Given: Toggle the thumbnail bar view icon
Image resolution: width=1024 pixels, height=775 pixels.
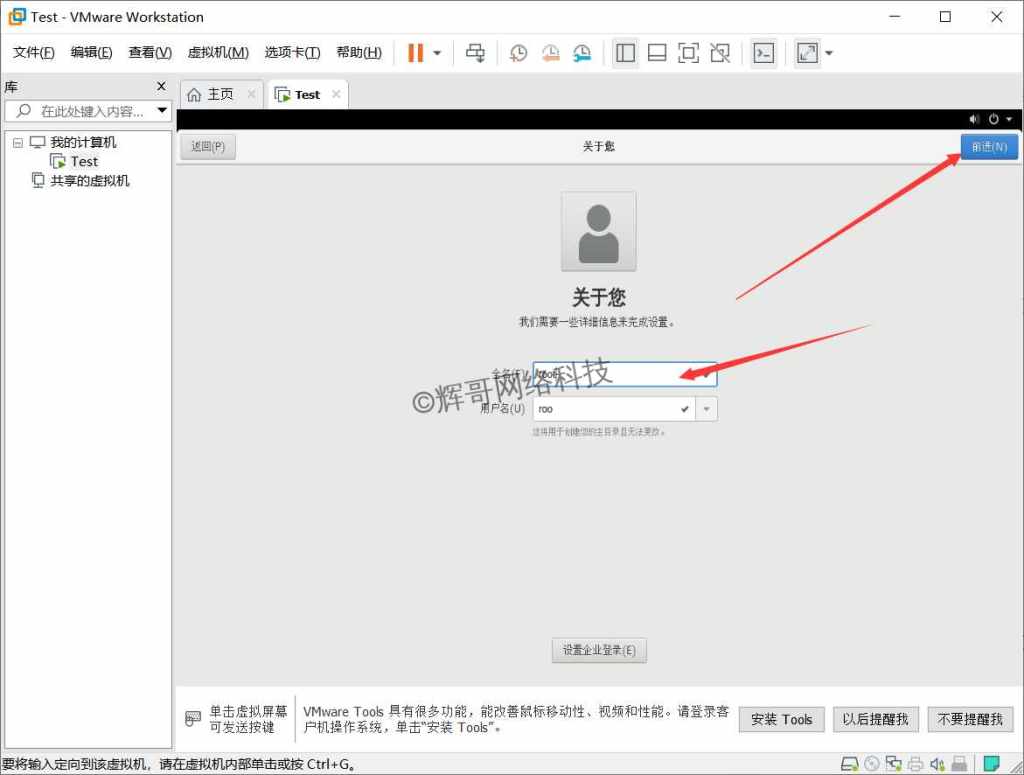Looking at the screenshot, I should (x=656, y=53).
